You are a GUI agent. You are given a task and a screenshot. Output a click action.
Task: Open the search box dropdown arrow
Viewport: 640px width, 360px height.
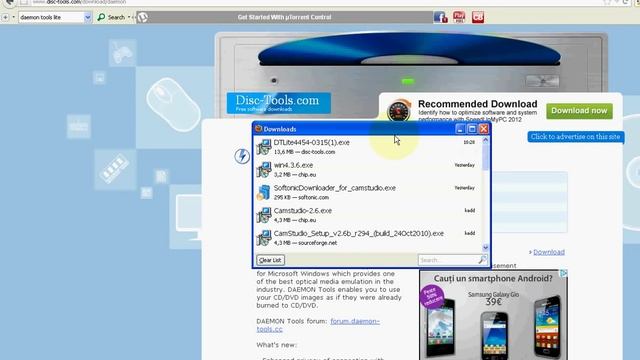(88, 17)
